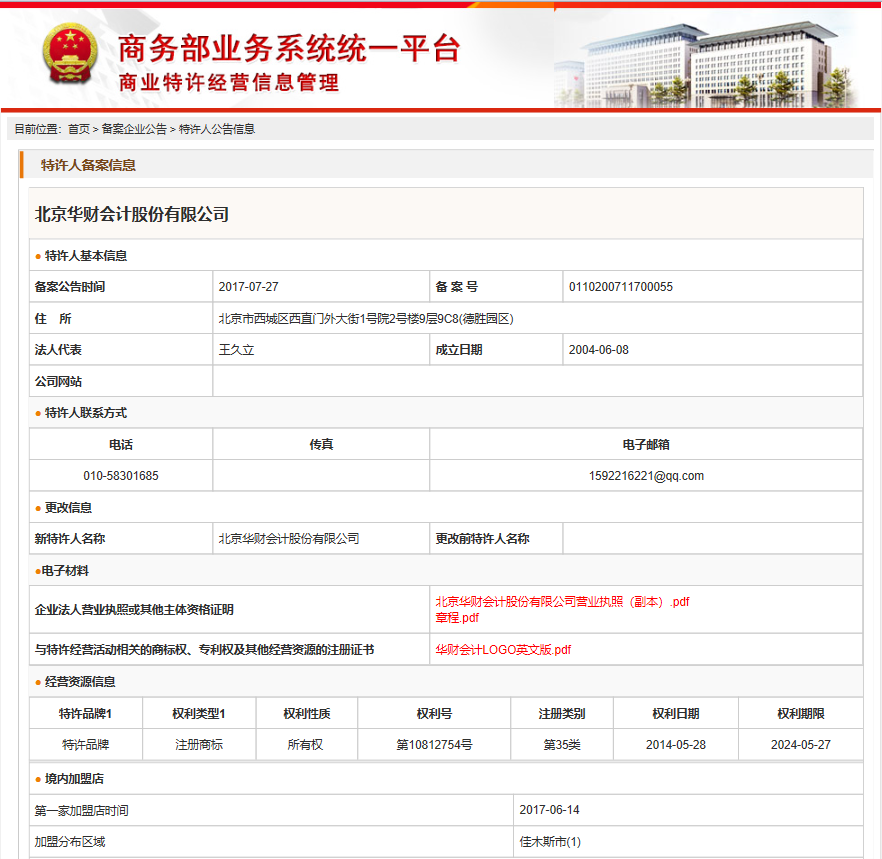Click the 更改信息 section label
Image resolution: width=882 pixels, height=859 pixels.
(68, 508)
